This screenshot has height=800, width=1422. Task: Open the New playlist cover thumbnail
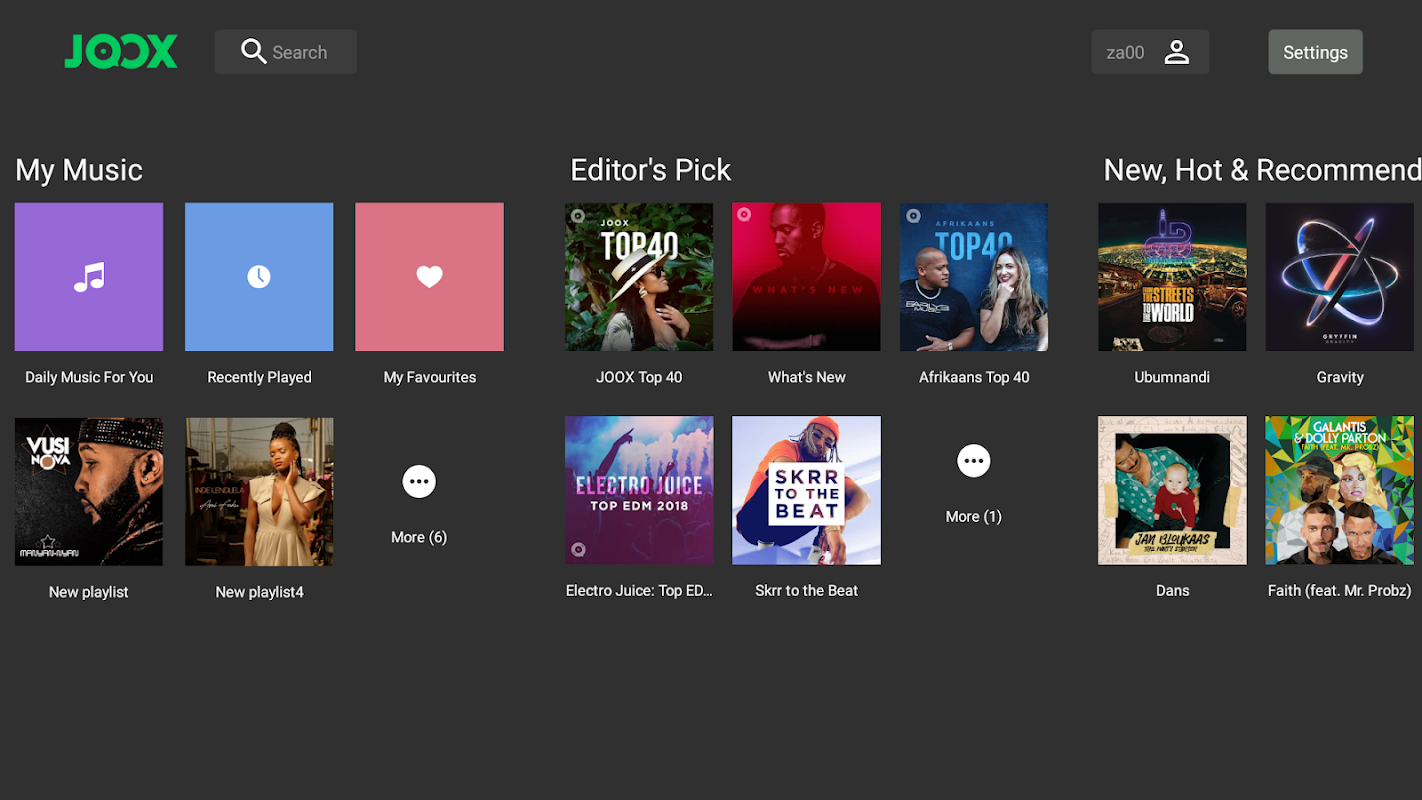(x=89, y=492)
